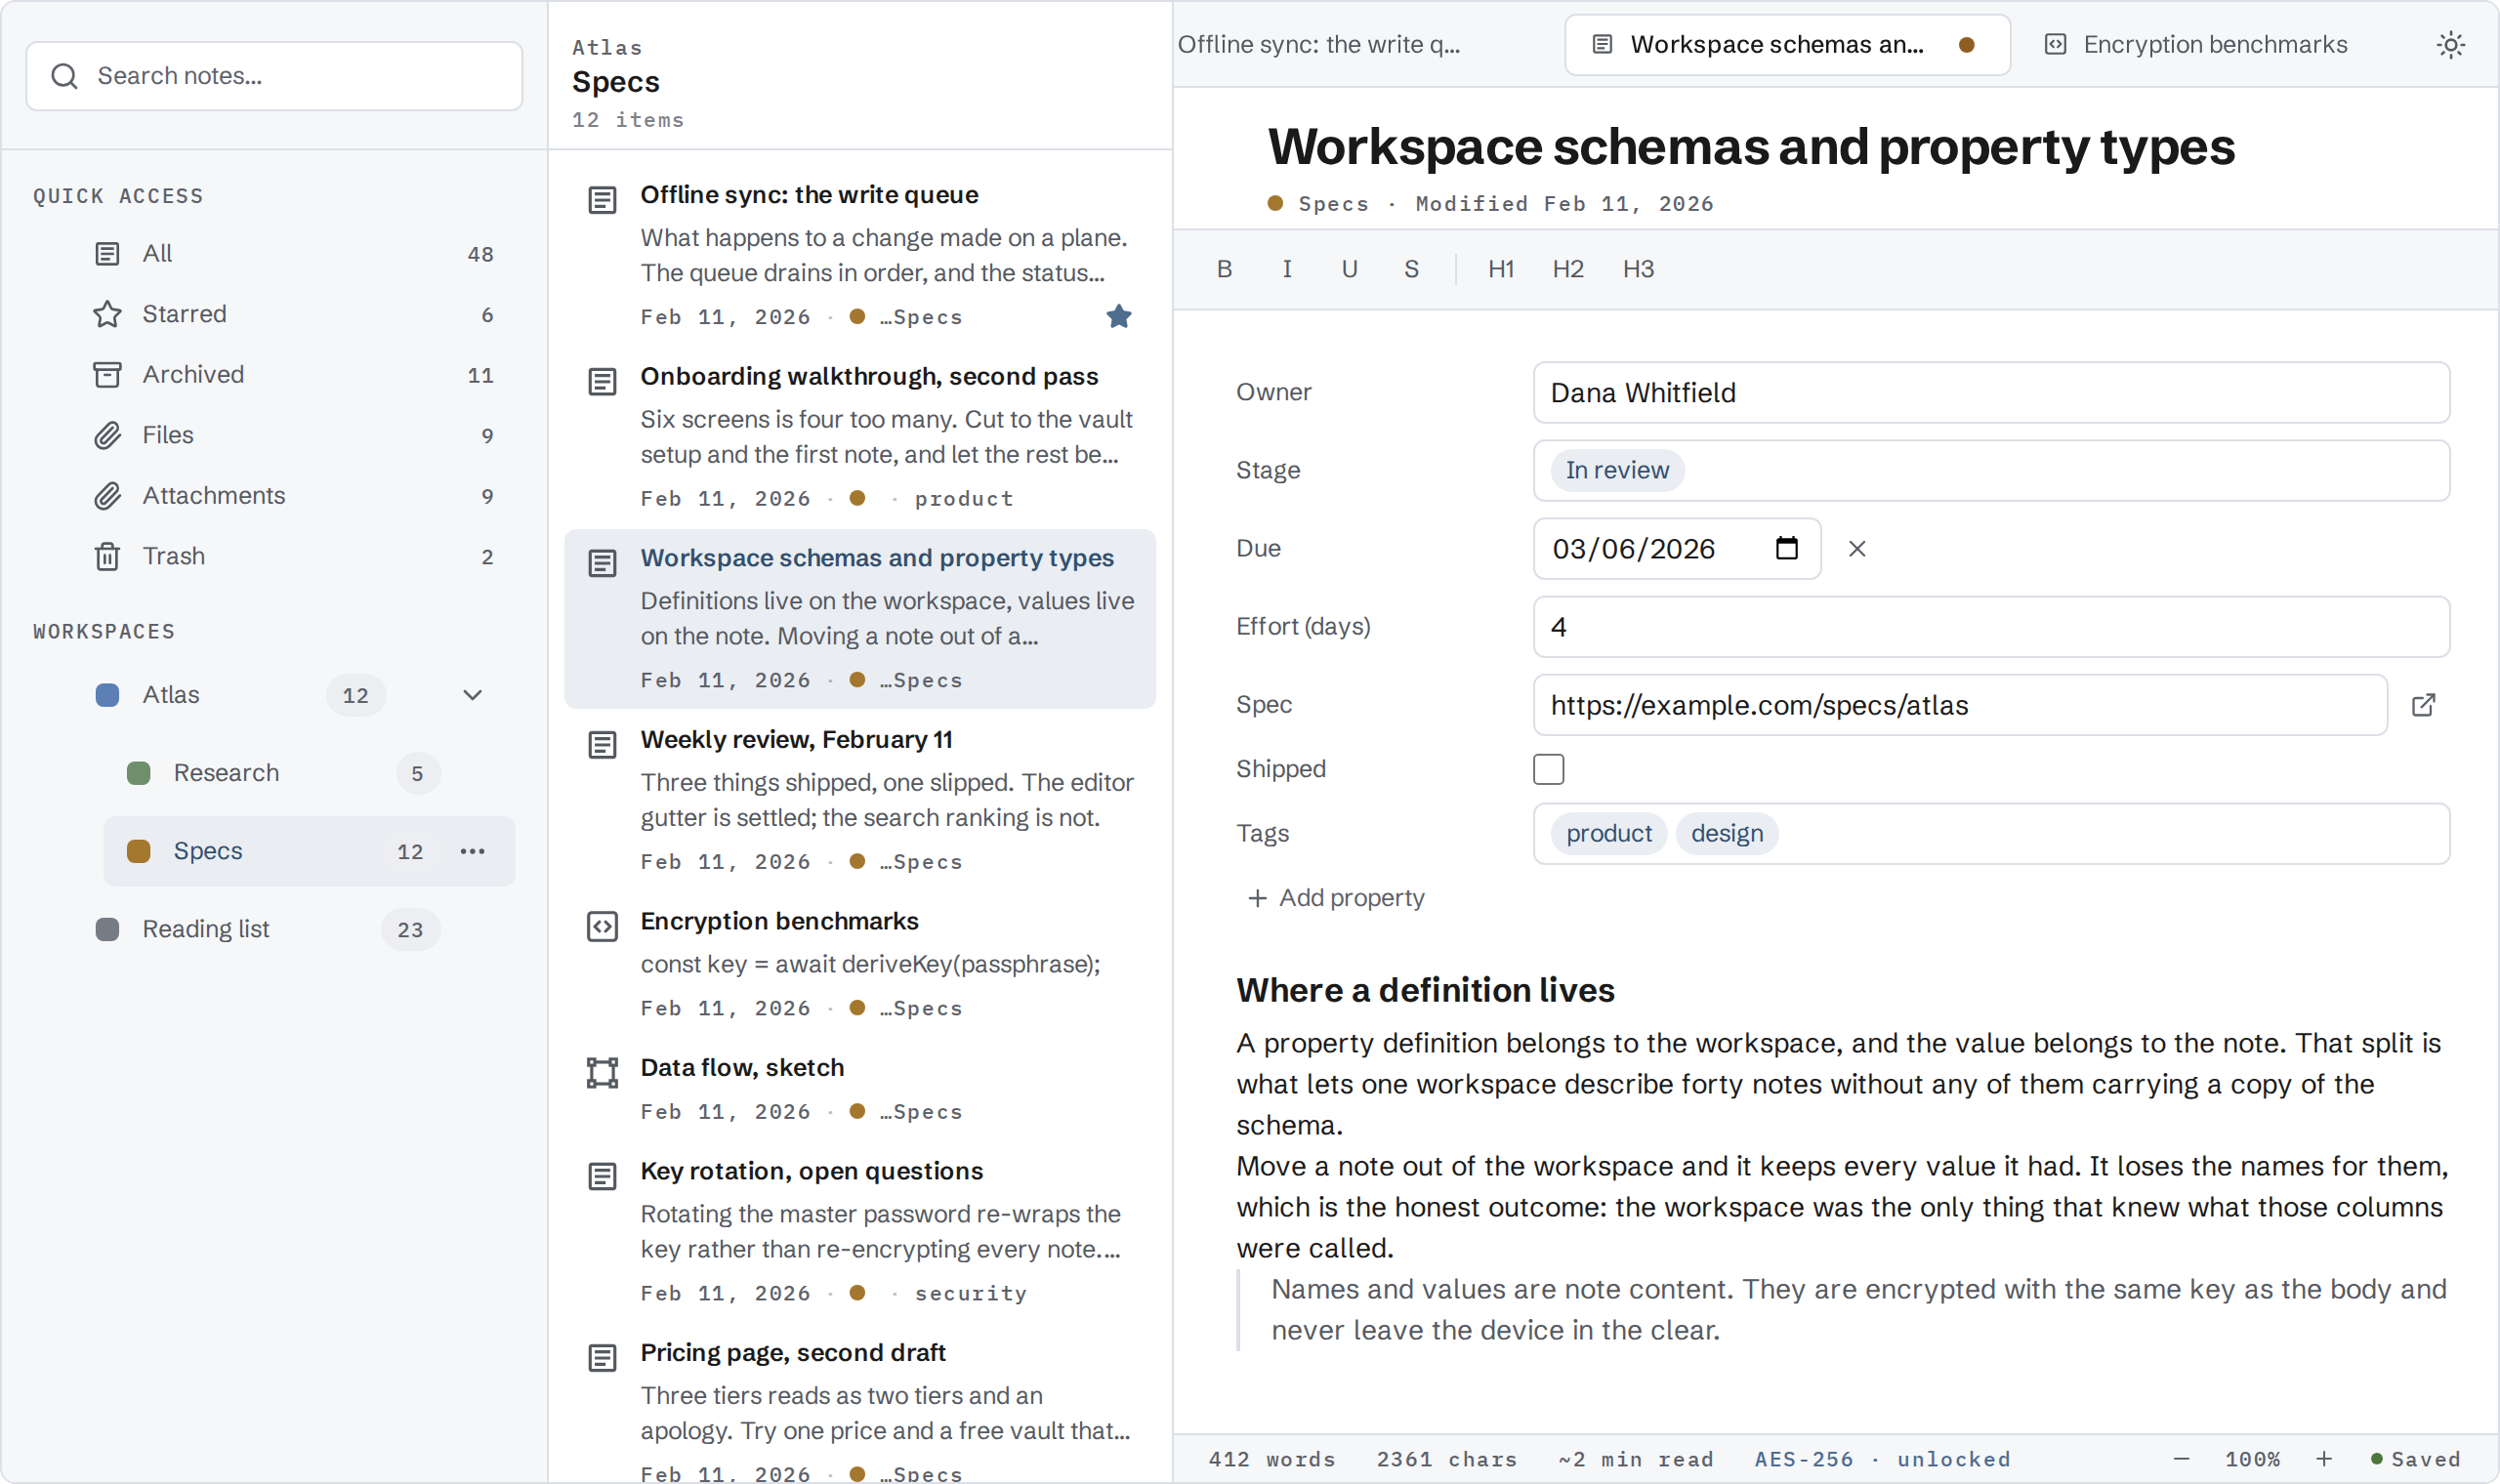
Task: Click the star on Offline sync note
Action: coord(1119,317)
